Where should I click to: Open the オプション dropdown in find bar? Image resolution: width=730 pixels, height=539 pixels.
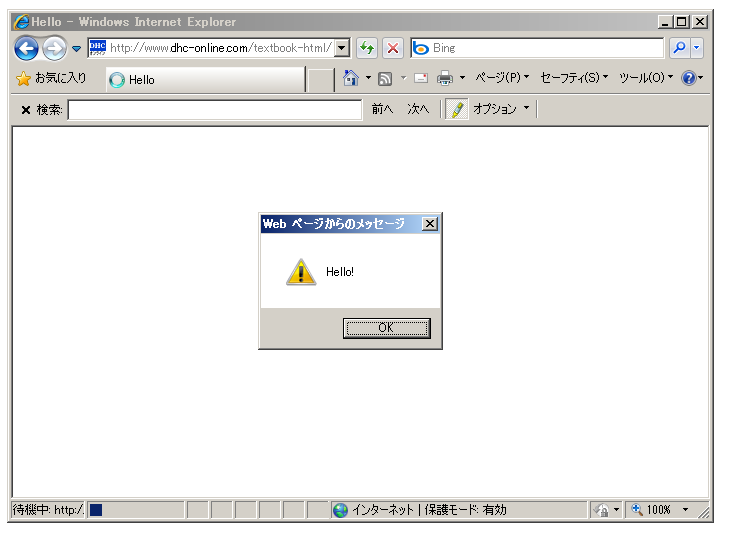[501, 109]
